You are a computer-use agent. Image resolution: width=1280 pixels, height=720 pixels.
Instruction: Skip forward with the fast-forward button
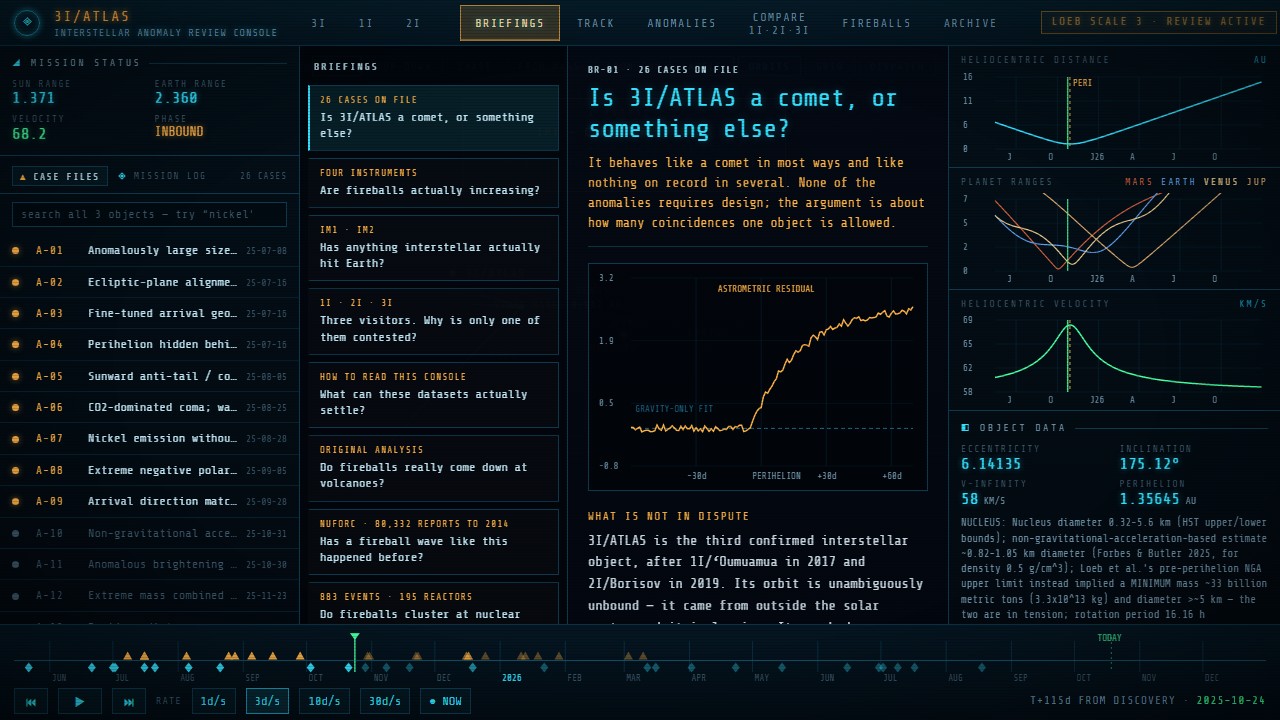[129, 701]
